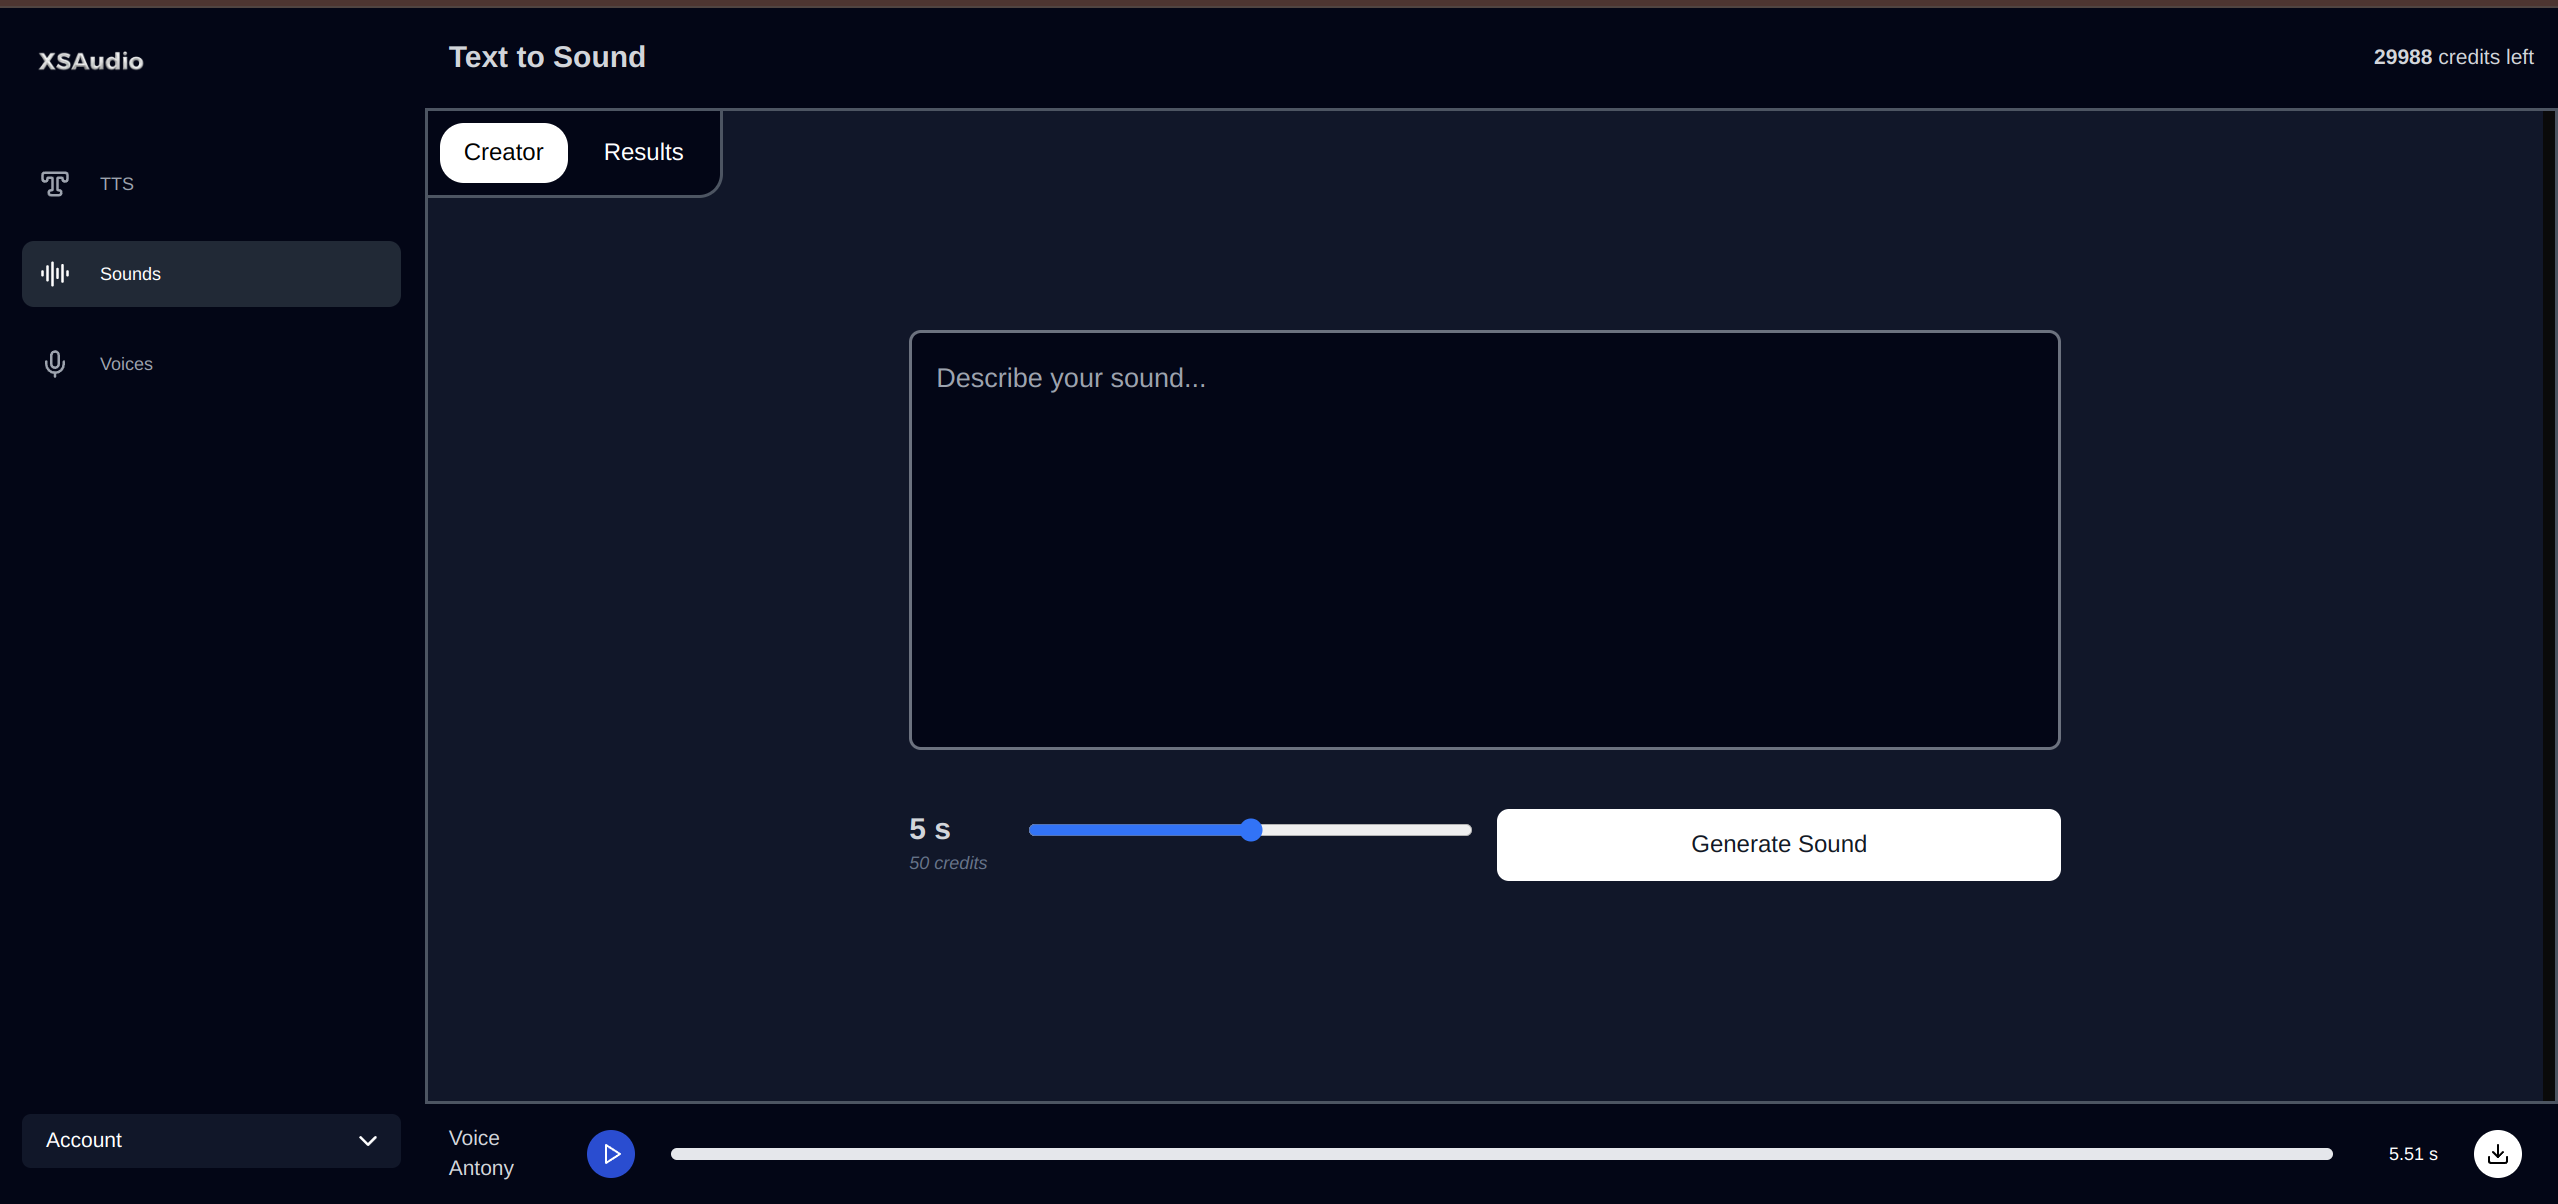Image resolution: width=2558 pixels, height=1204 pixels.
Task: Click the Sounds waveform icon
Action: pyautogui.click(x=55, y=274)
